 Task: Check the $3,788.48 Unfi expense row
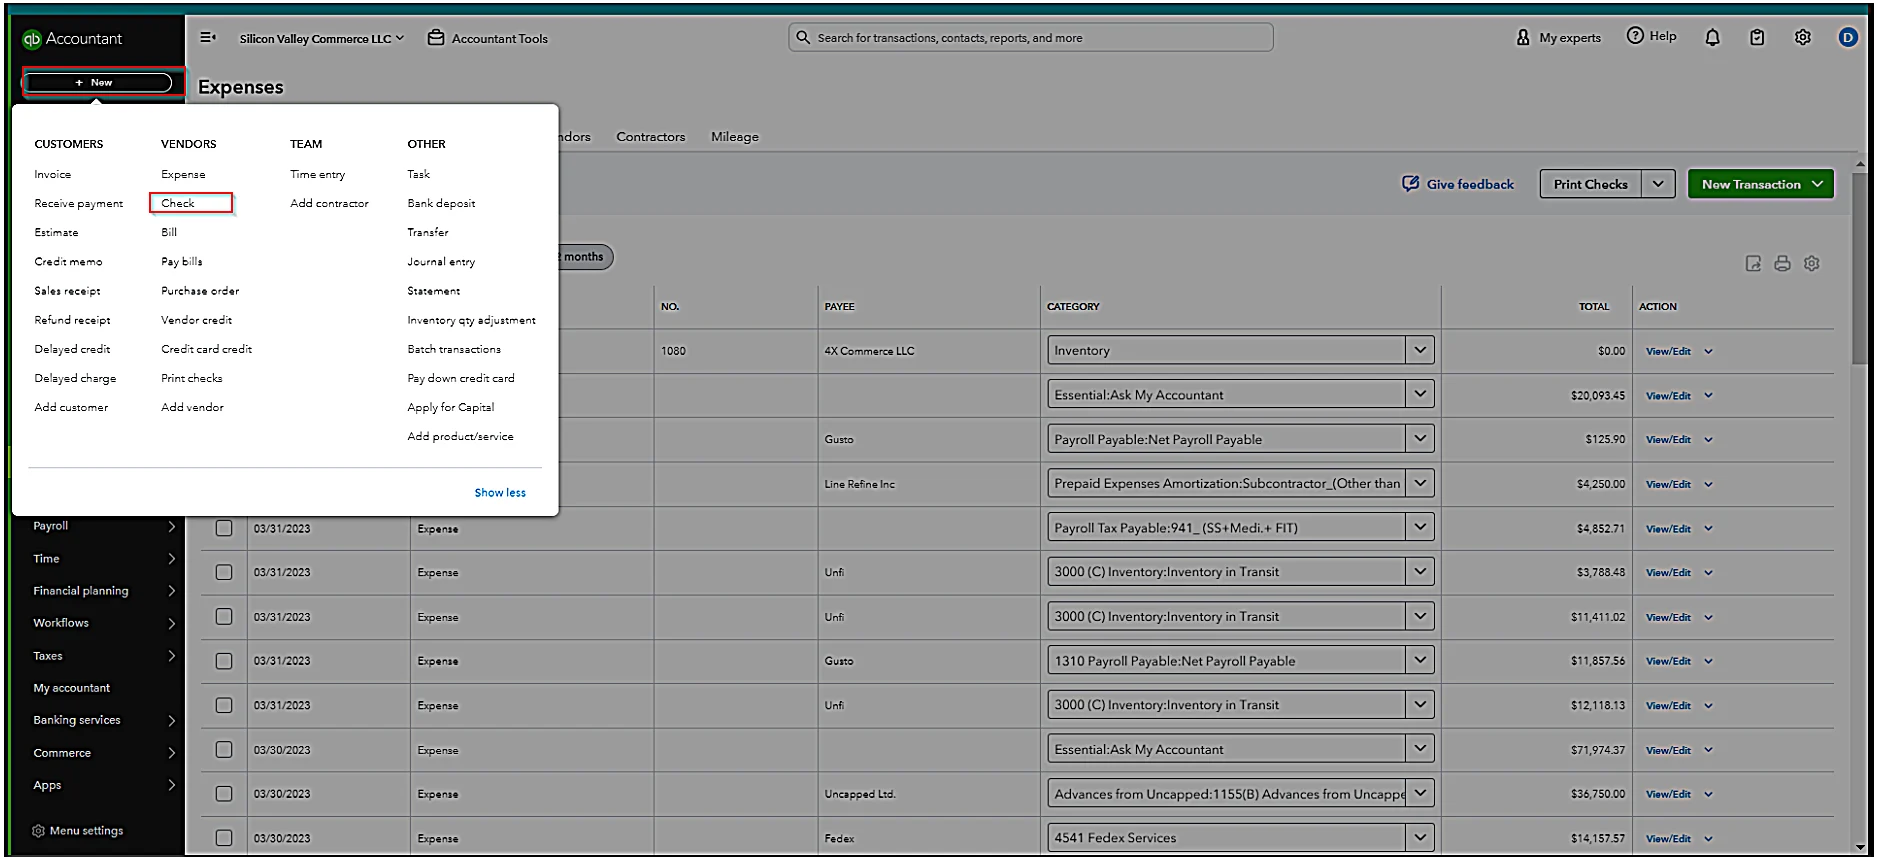click(224, 572)
